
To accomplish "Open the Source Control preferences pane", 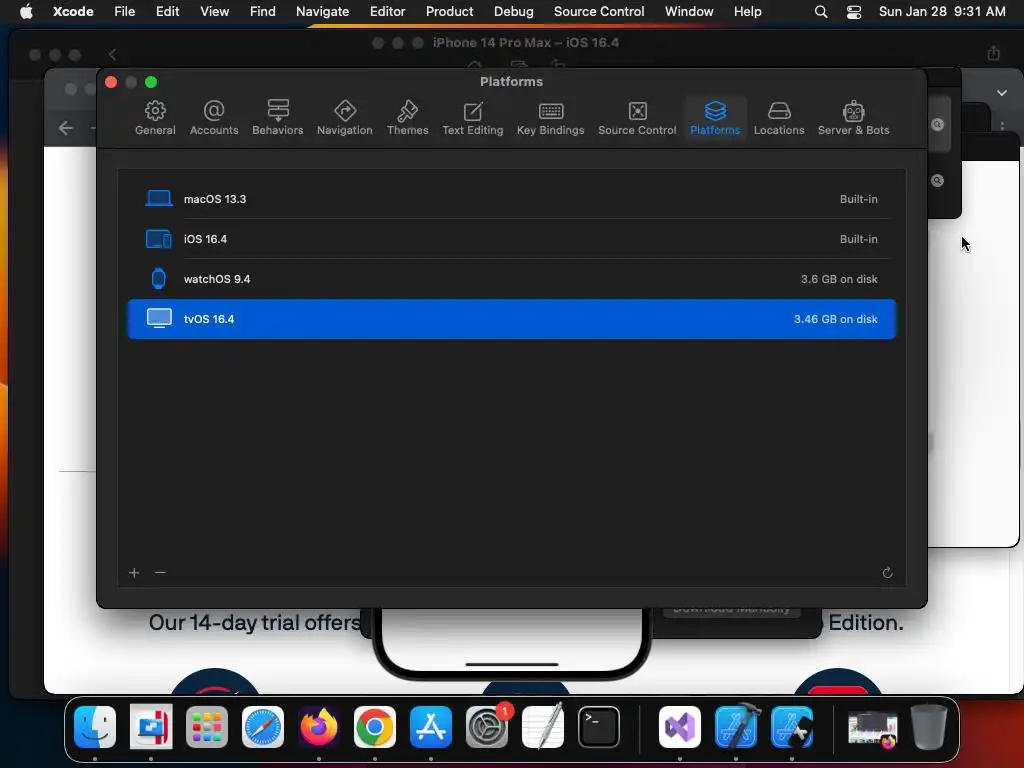I will click(x=637, y=118).
